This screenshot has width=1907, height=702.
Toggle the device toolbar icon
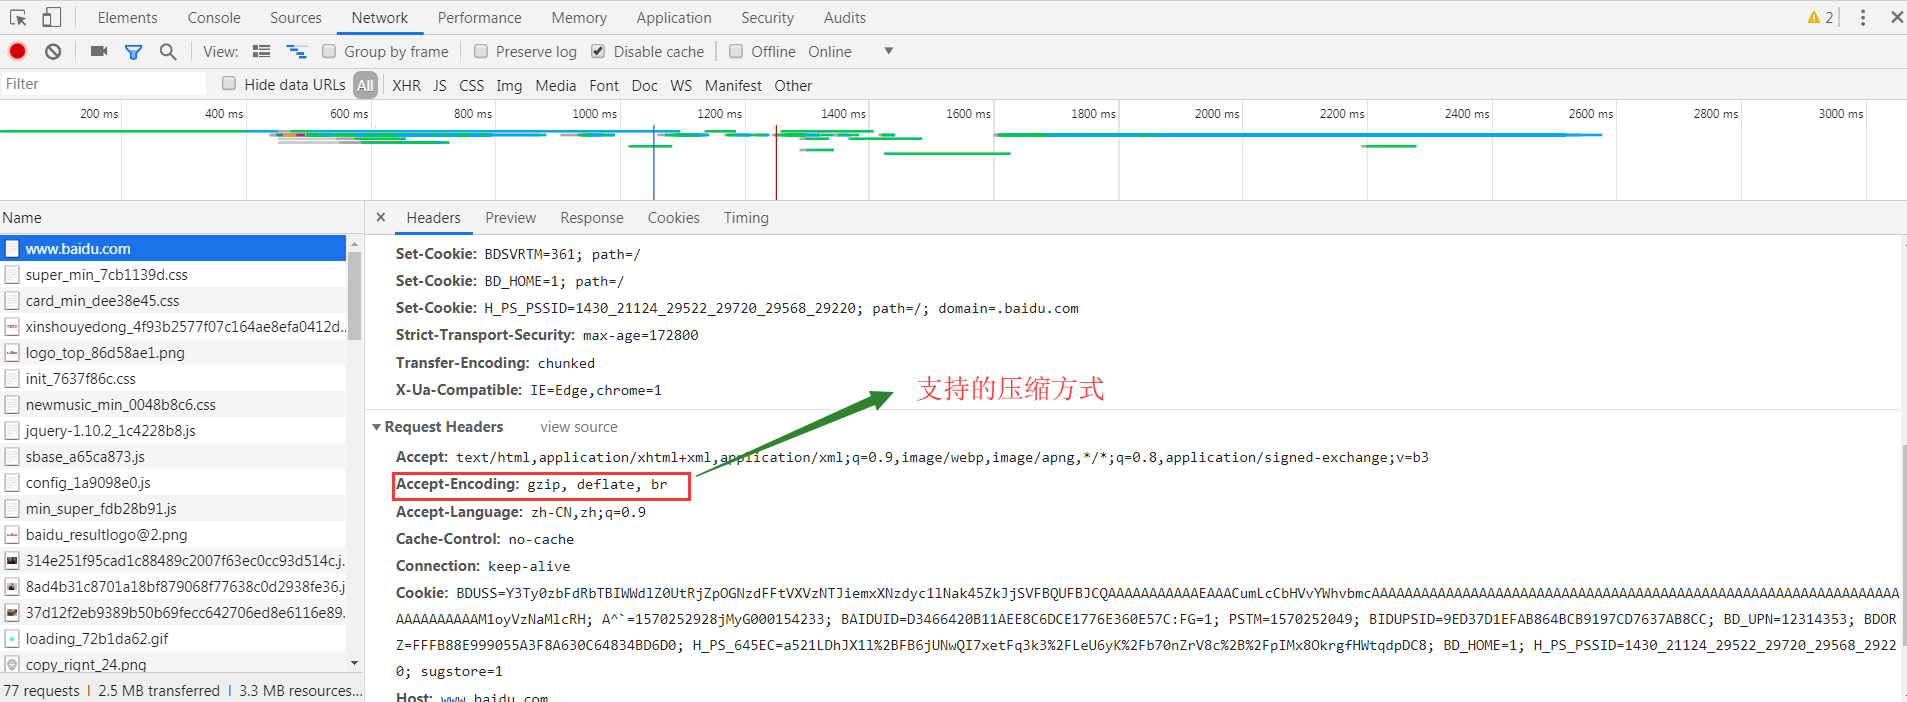coord(51,17)
